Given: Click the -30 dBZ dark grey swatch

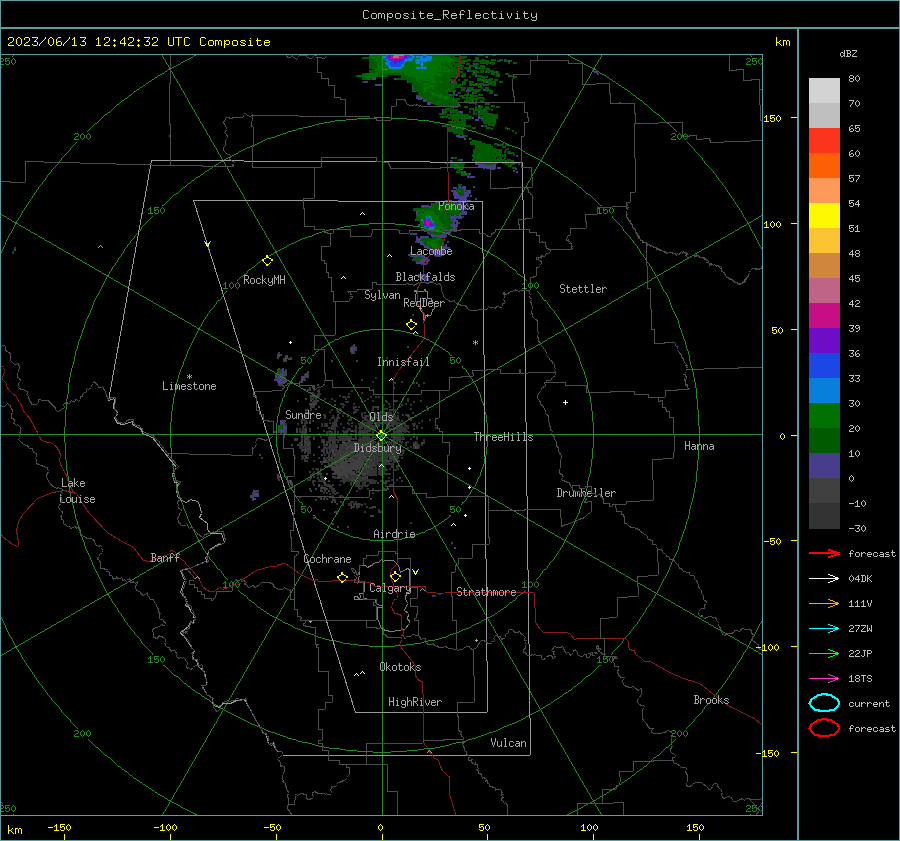Looking at the screenshot, I should pos(824,516).
